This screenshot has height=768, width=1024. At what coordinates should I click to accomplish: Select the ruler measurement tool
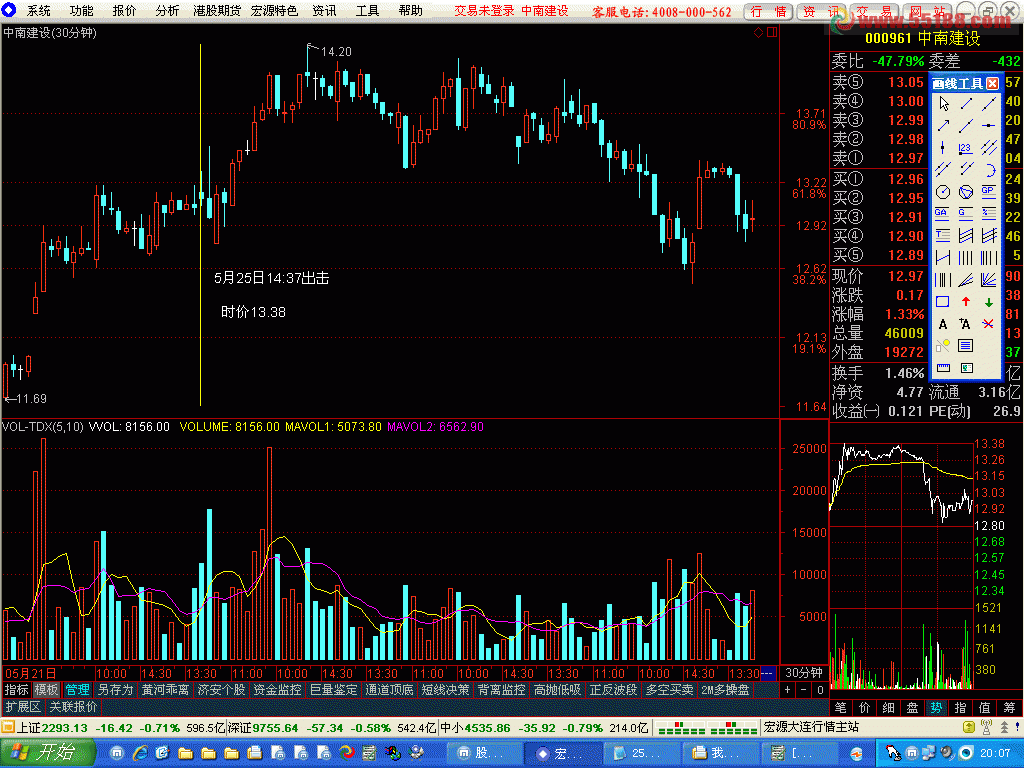click(943, 368)
